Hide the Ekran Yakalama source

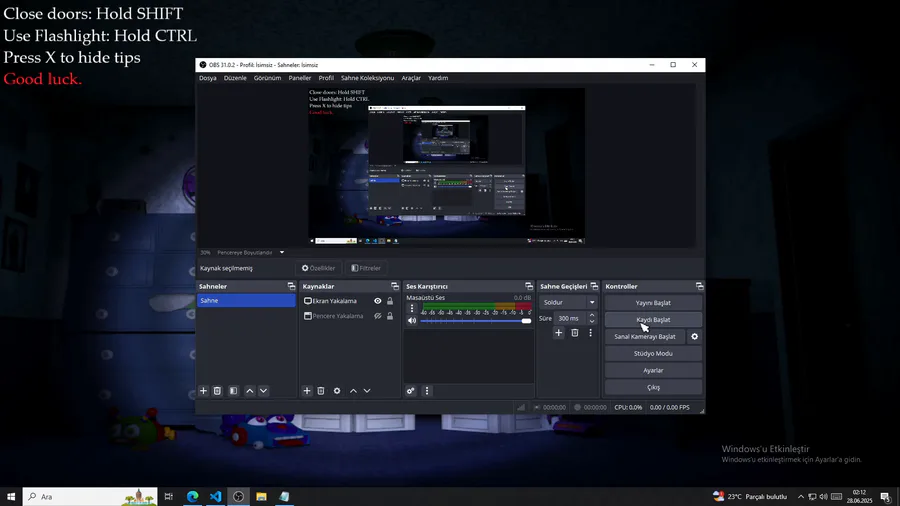pos(378,301)
